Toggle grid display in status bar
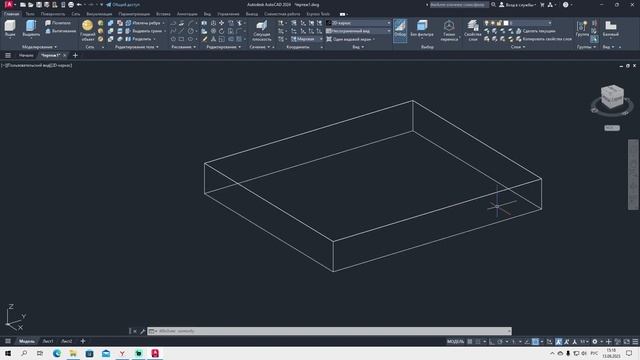 470,342
